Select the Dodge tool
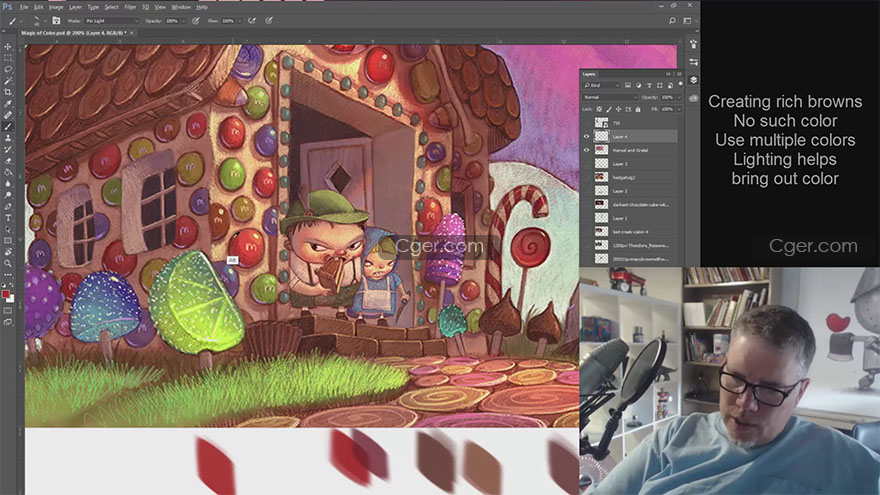Screen dimensions: 880x495 pyautogui.click(x=8, y=195)
